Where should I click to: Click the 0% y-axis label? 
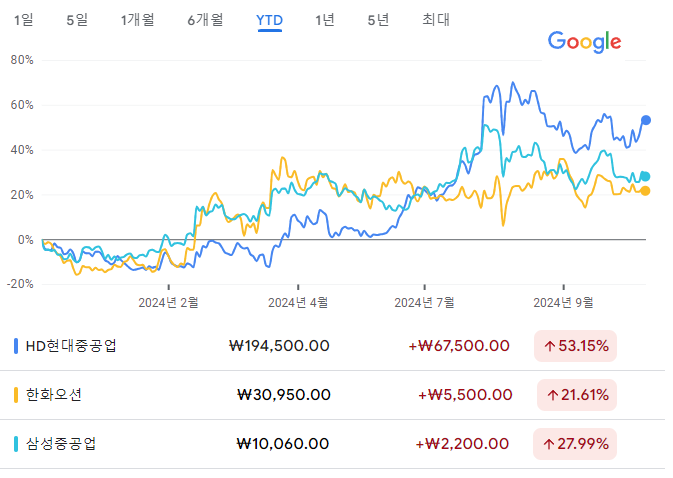(26, 240)
